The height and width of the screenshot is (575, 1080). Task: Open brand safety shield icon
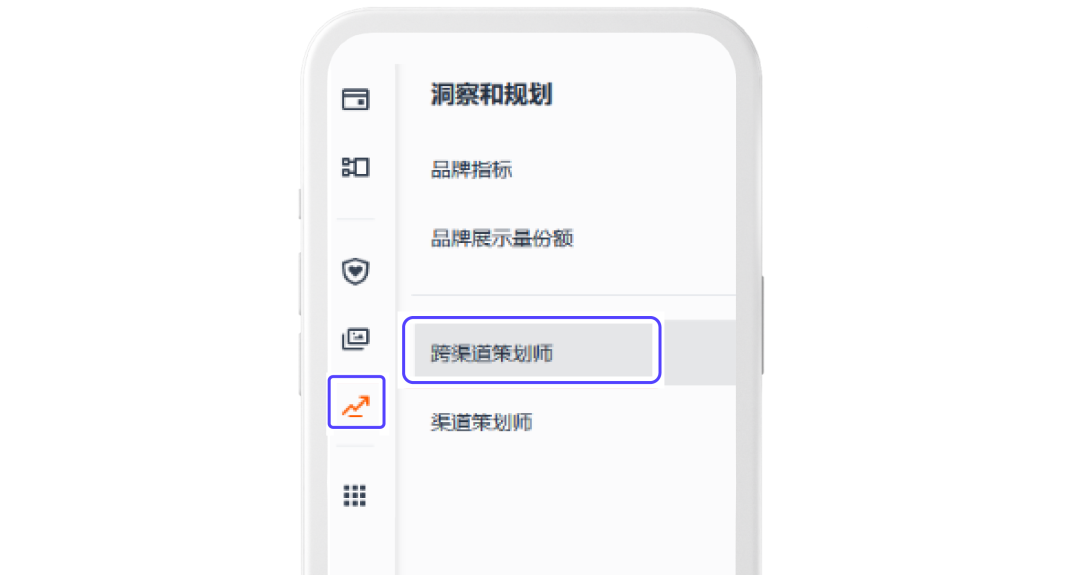pyautogui.click(x=355, y=271)
